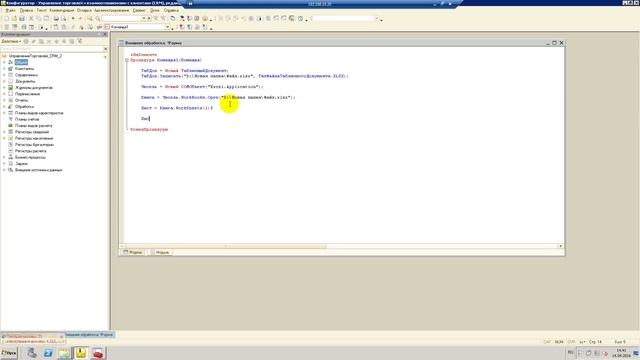Screen dimensions: 640x360
Task: Open the Команда1 procedure dropdown
Action: tap(167, 27)
